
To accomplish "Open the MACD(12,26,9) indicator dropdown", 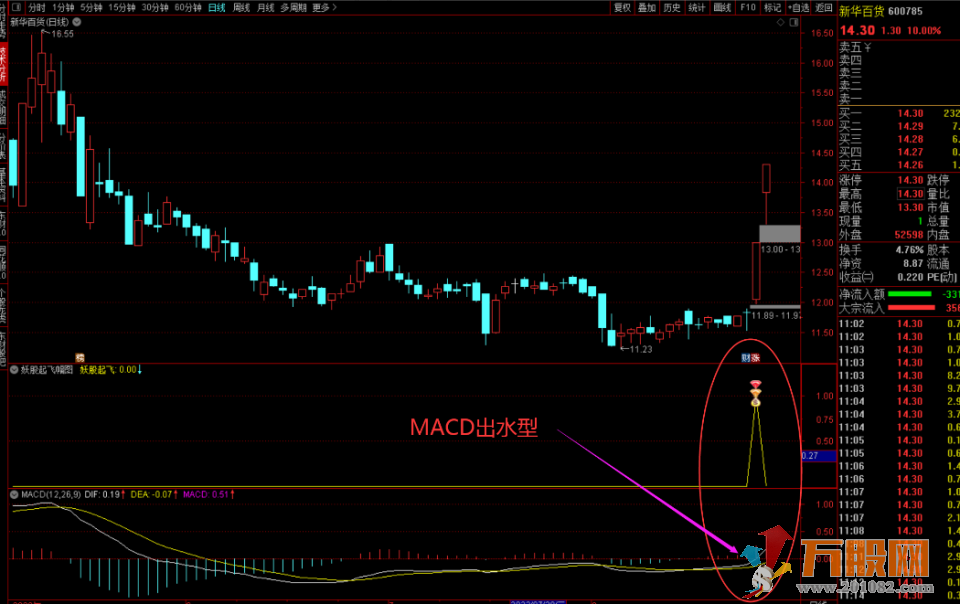I will (x=13, y=494).
